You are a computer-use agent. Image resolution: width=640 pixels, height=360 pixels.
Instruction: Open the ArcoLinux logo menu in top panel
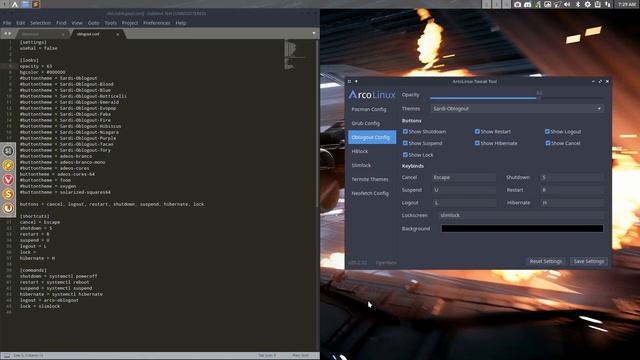[x=15, y=4]
